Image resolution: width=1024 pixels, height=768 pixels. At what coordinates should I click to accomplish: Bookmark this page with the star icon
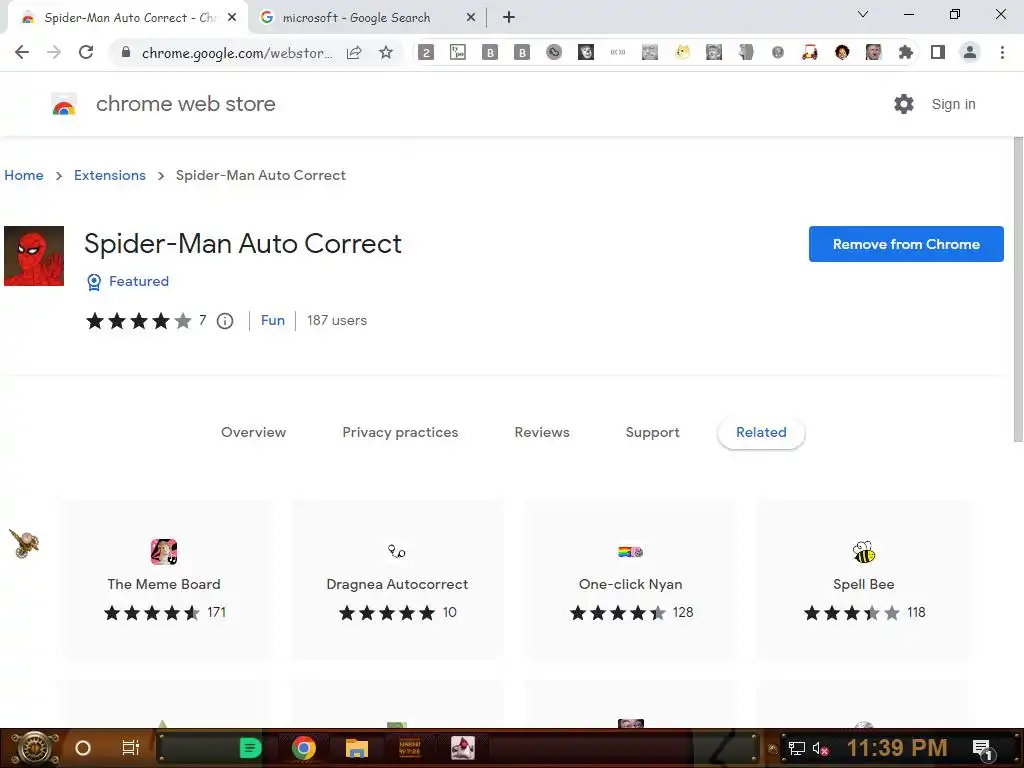click(386, 52)
